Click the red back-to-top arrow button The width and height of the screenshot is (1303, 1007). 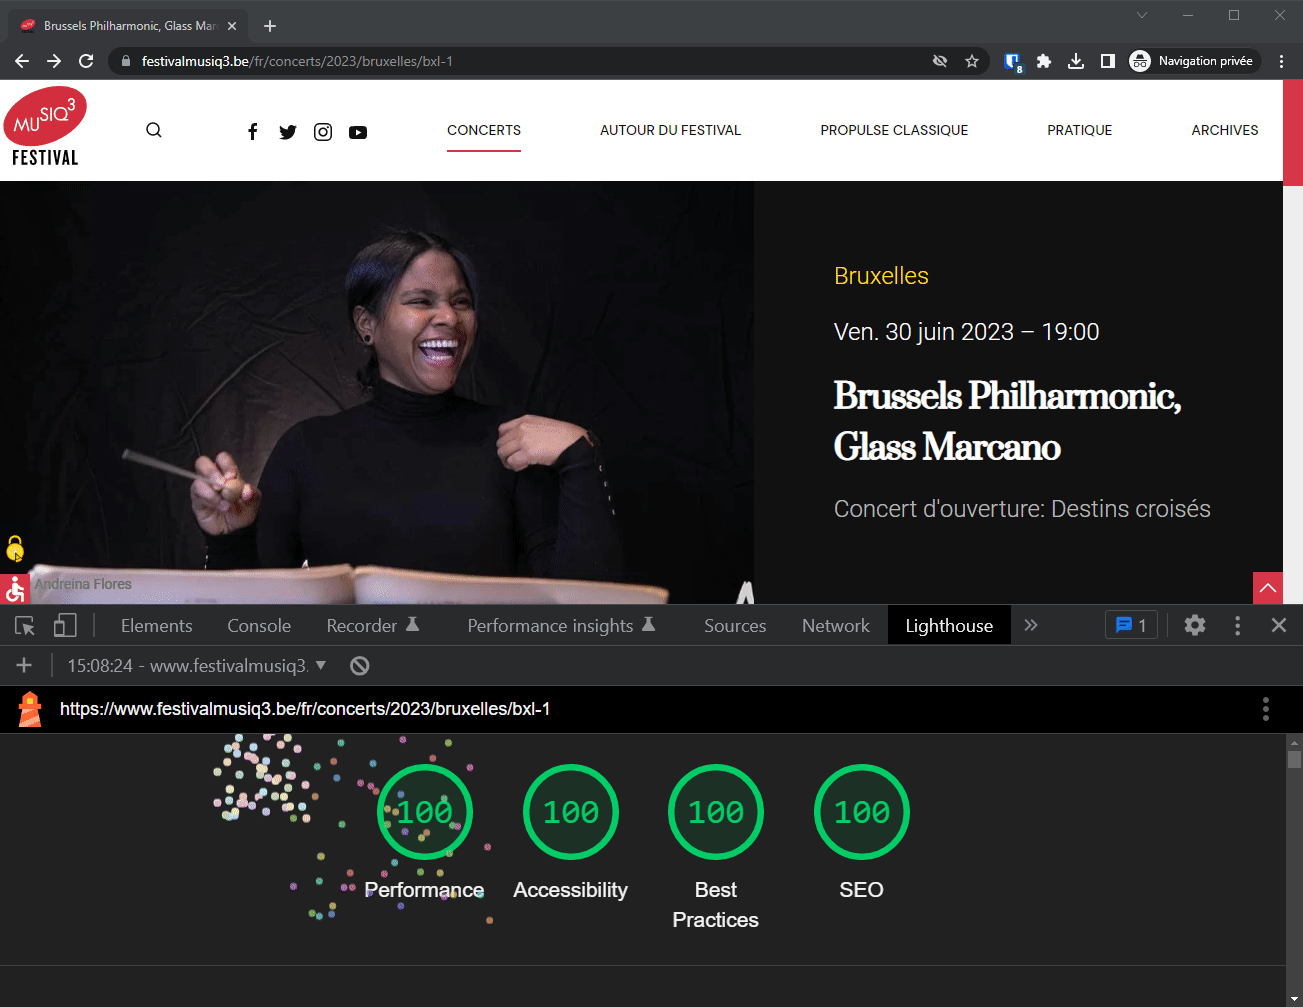pyautogui.click(x=1268, y=588)
